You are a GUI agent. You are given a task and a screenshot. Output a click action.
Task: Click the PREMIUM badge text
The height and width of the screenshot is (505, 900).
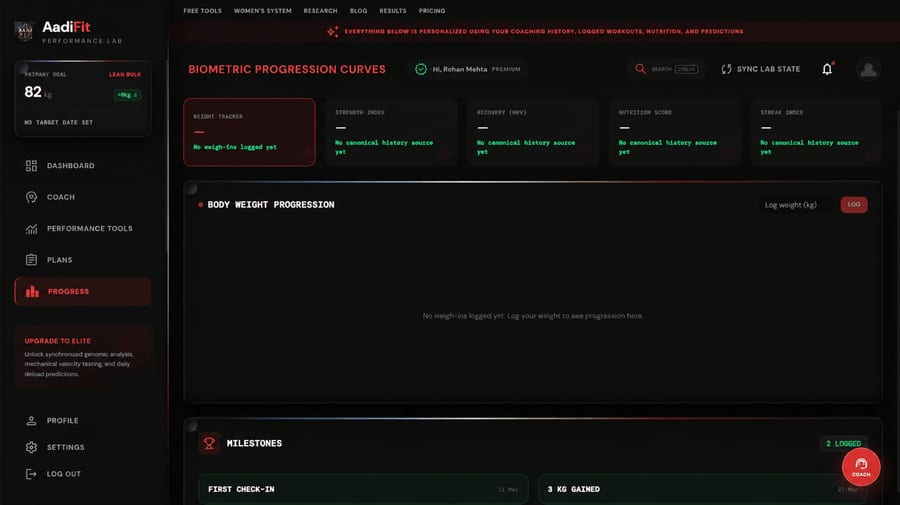(x=506, y=69)
